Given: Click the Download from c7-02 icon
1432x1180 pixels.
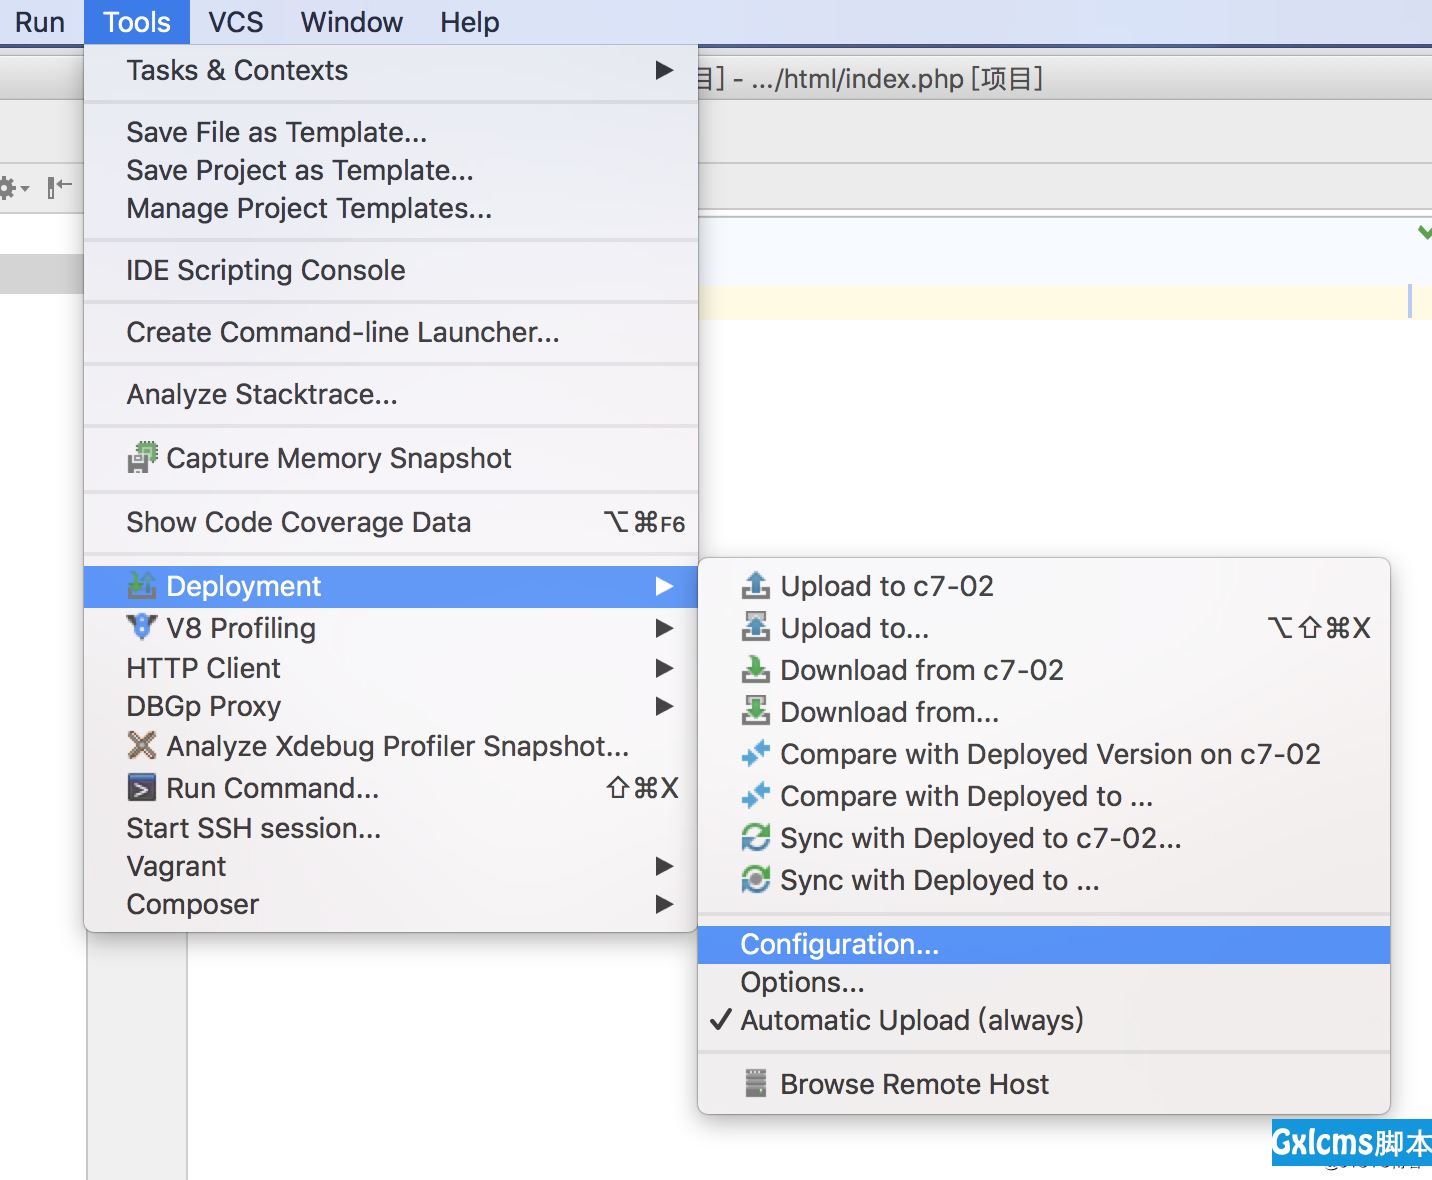Looking at the screenshot, I should (x=755, y=669).
